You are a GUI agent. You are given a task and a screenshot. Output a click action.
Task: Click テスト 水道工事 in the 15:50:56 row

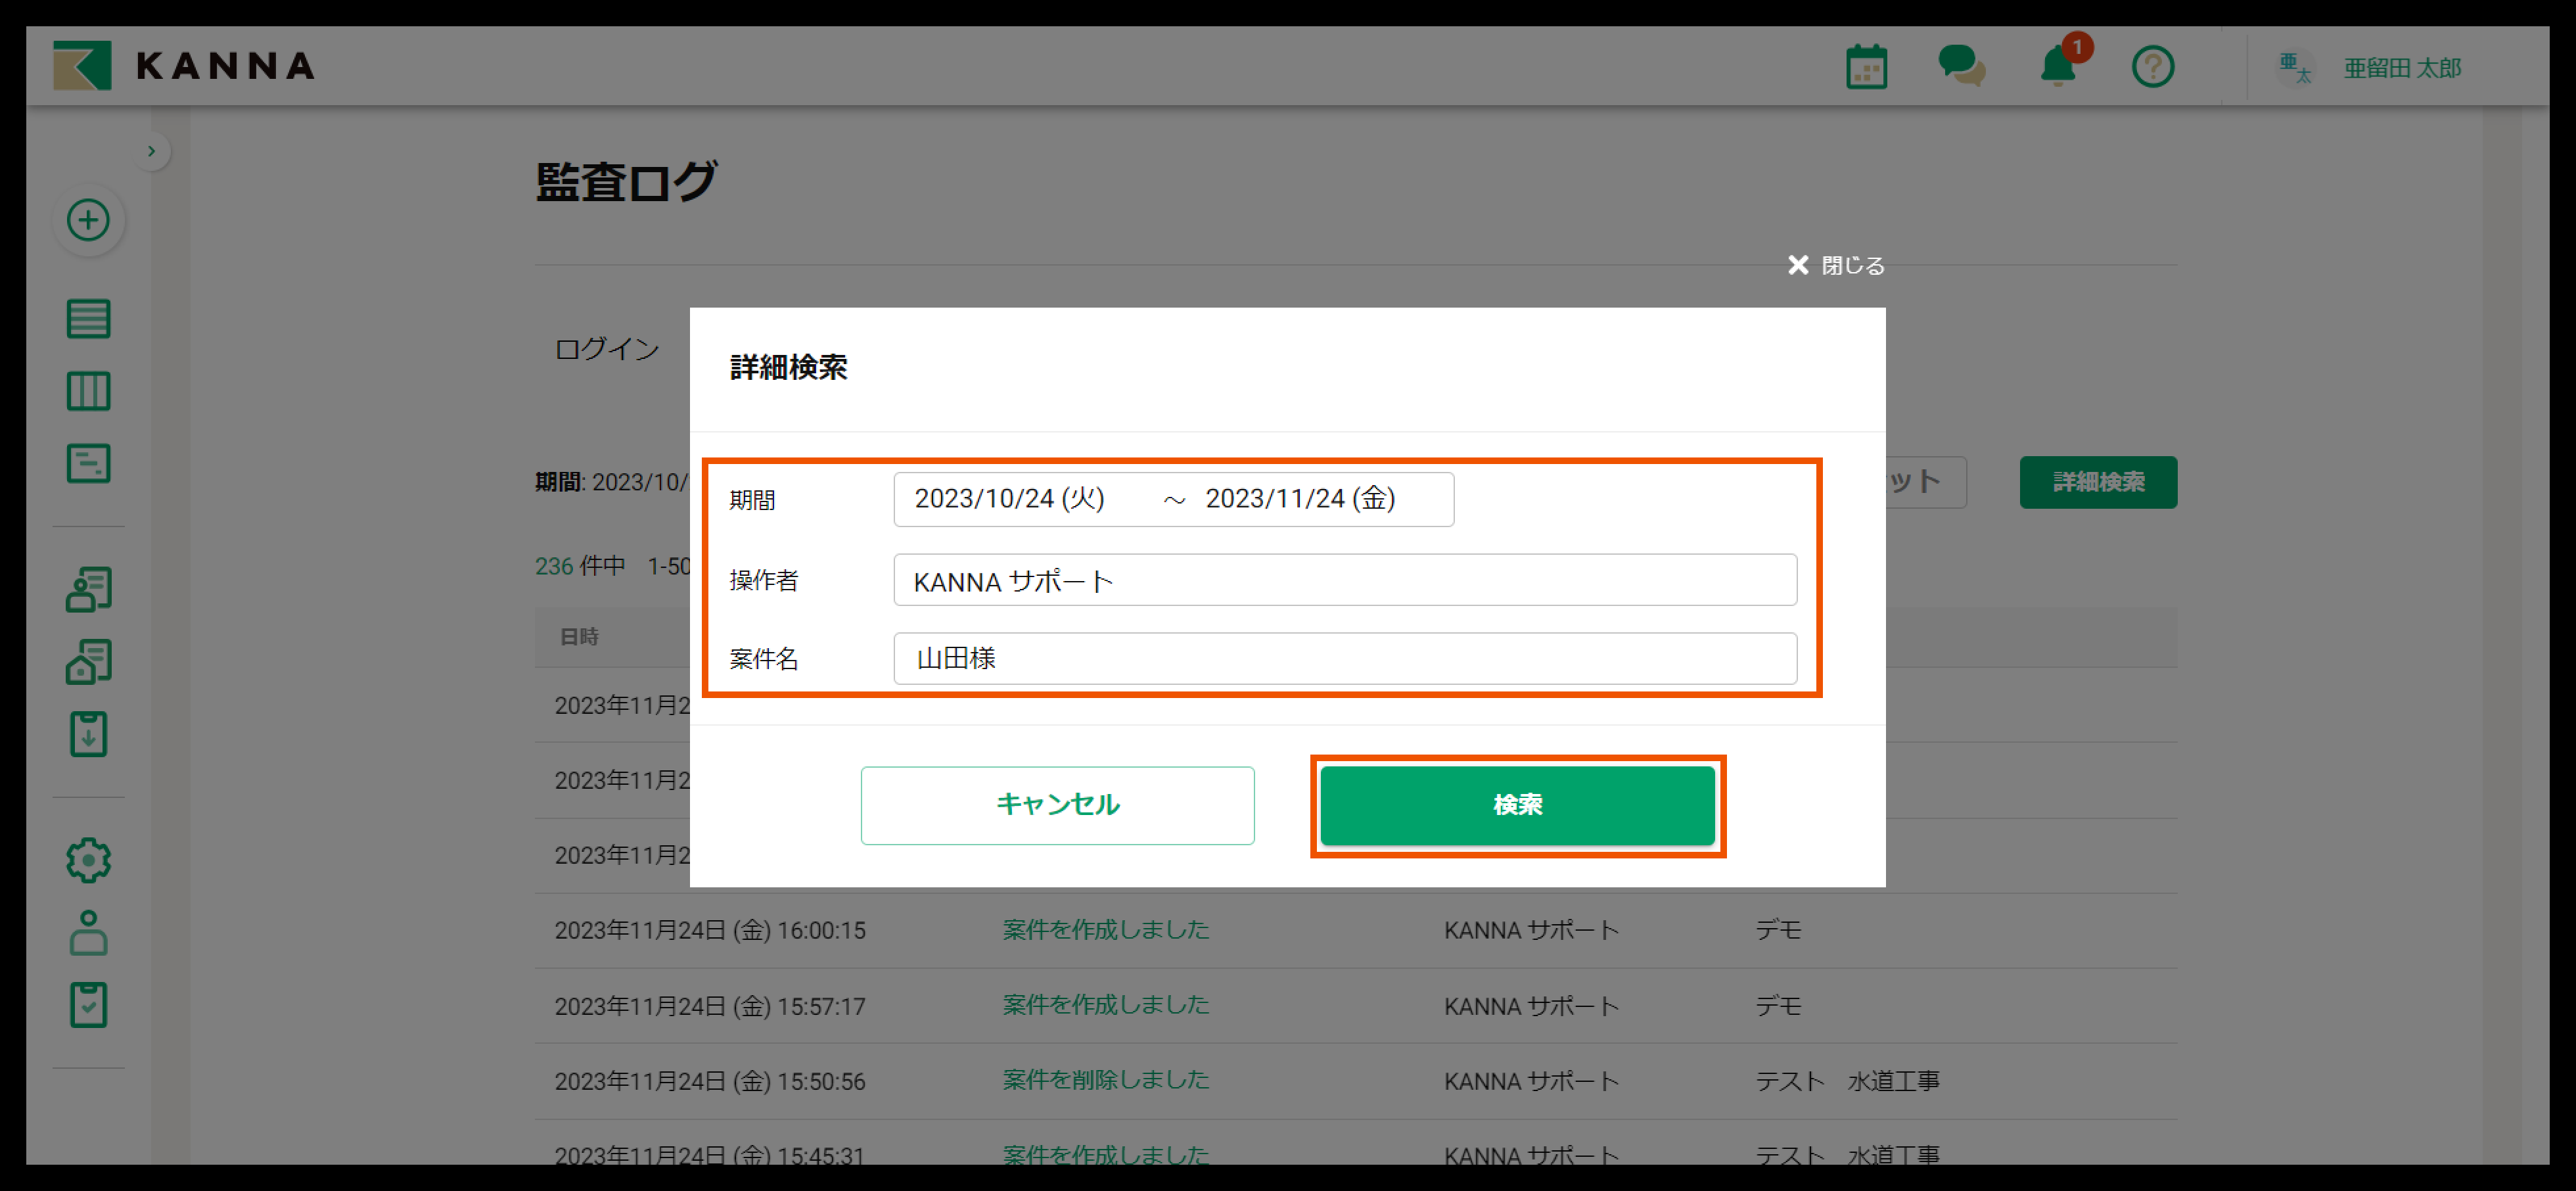(x=1847, y=1081)
